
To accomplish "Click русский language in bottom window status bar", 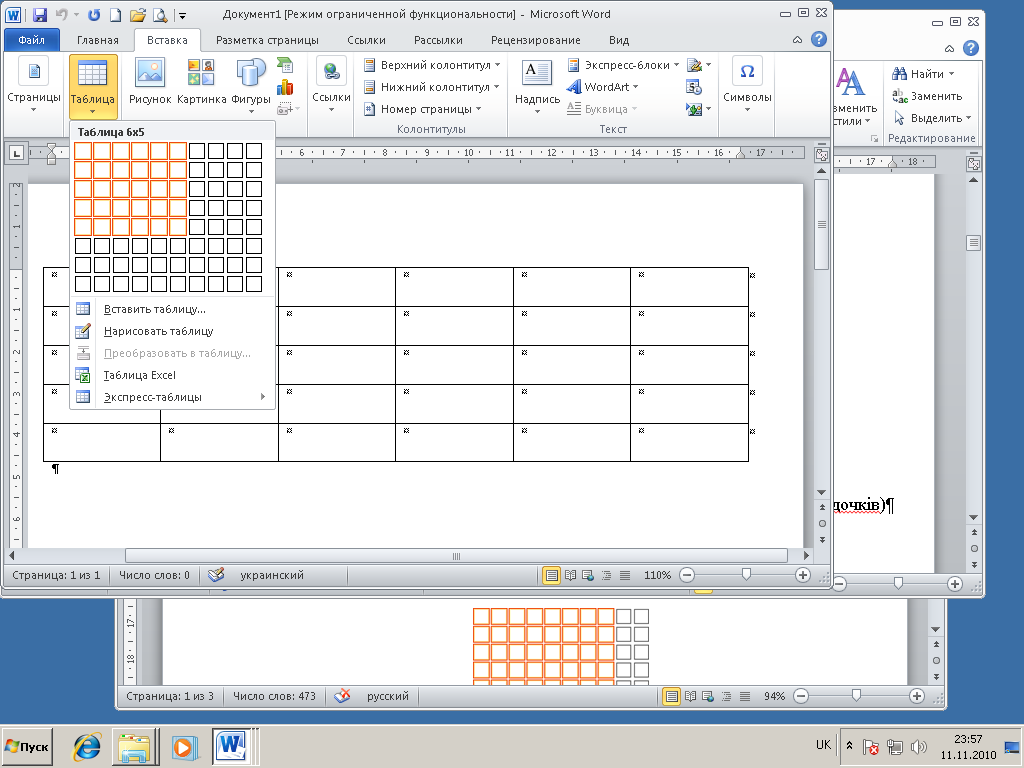I will pos(387,696).
